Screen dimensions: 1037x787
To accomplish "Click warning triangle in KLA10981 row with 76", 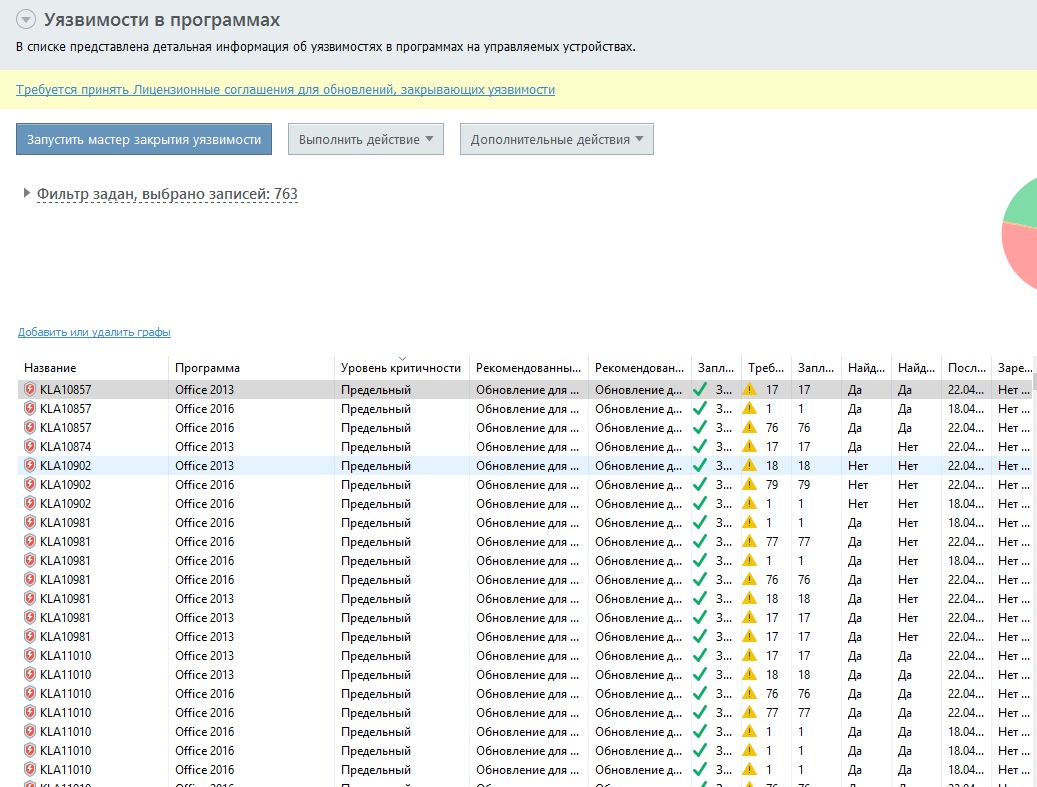I will [x=749, y=579].
